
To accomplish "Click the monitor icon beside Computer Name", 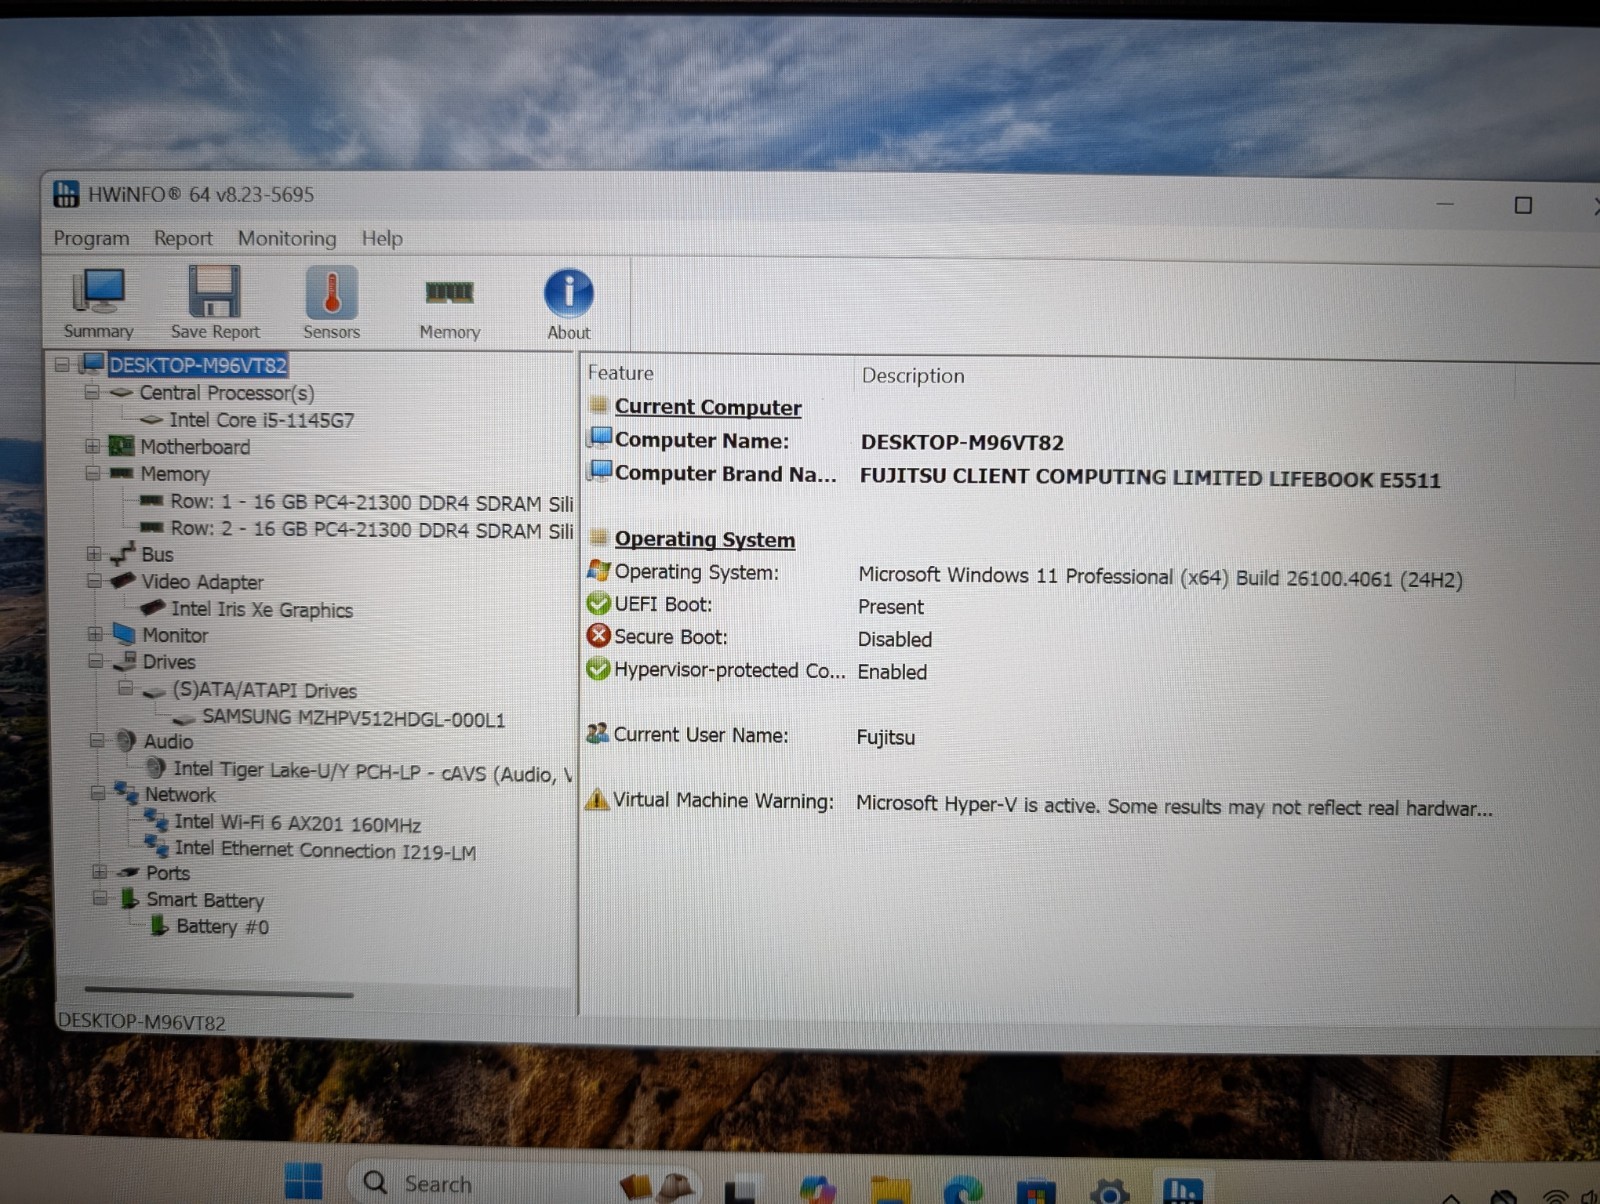I will [600, 437].
